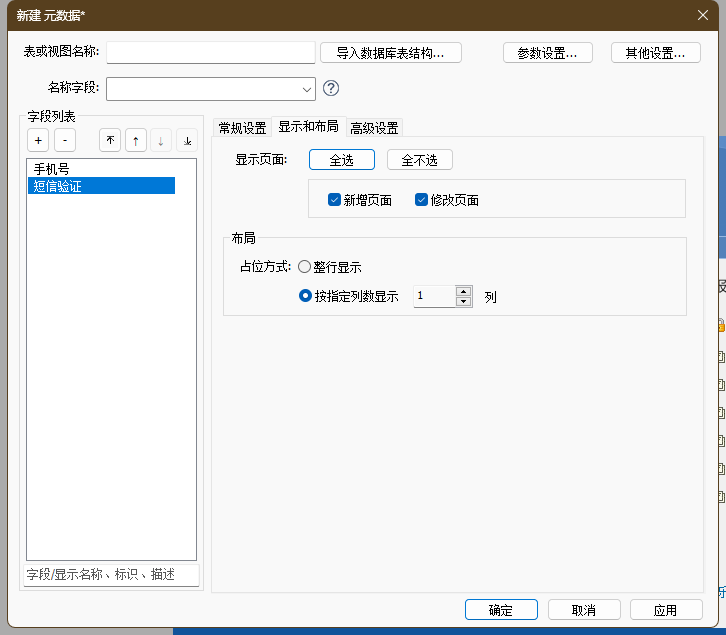
Task: Click the 导入数据库表结构 button
Action: click(x=391, y=53)
